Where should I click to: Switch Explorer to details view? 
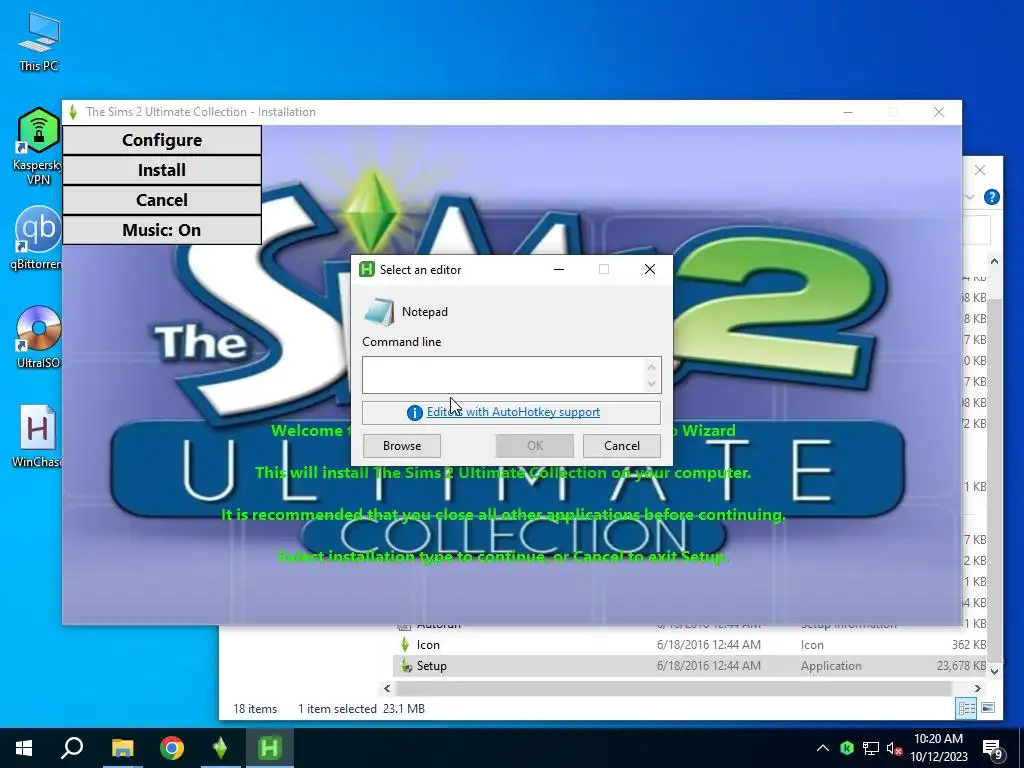967,709
